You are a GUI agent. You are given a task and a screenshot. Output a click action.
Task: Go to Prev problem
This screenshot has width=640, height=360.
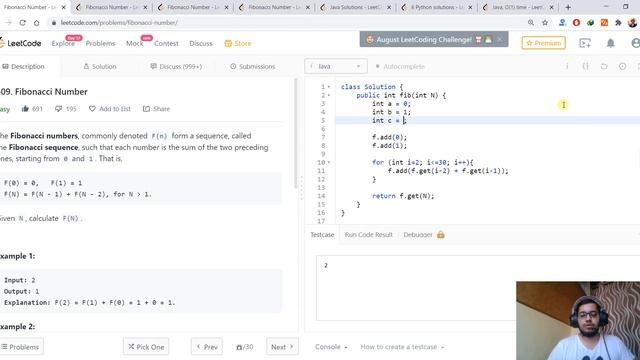click(x=207, y=347)
